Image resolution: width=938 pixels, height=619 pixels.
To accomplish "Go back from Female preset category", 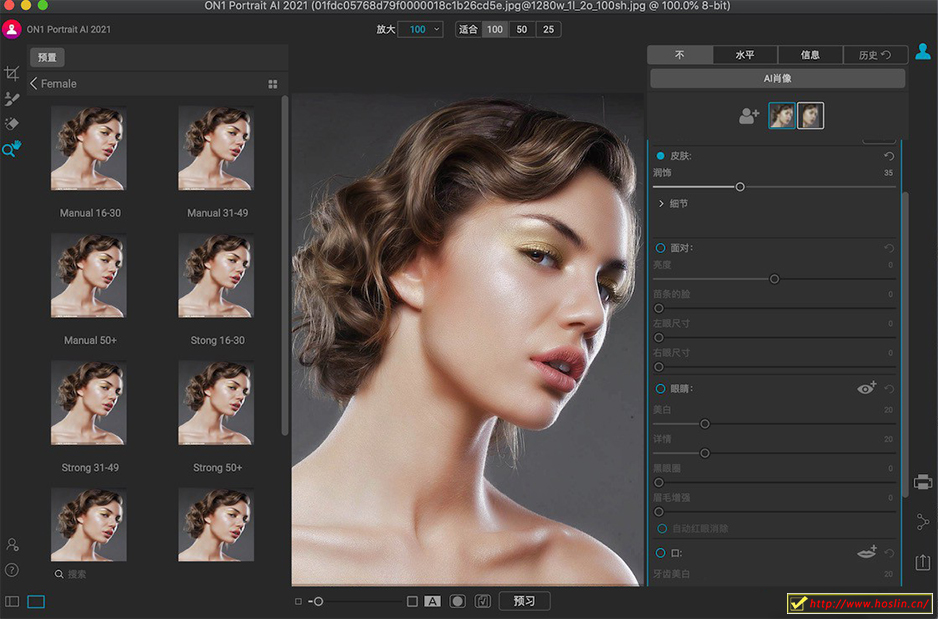I will (x=34, y=84).
